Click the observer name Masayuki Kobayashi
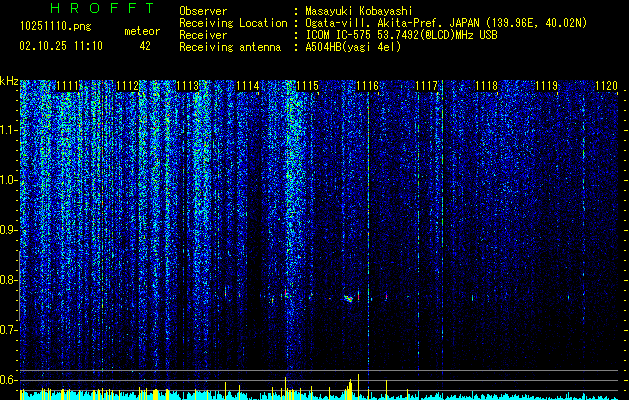This screenshot has width=629, height=400. [359, 11]
